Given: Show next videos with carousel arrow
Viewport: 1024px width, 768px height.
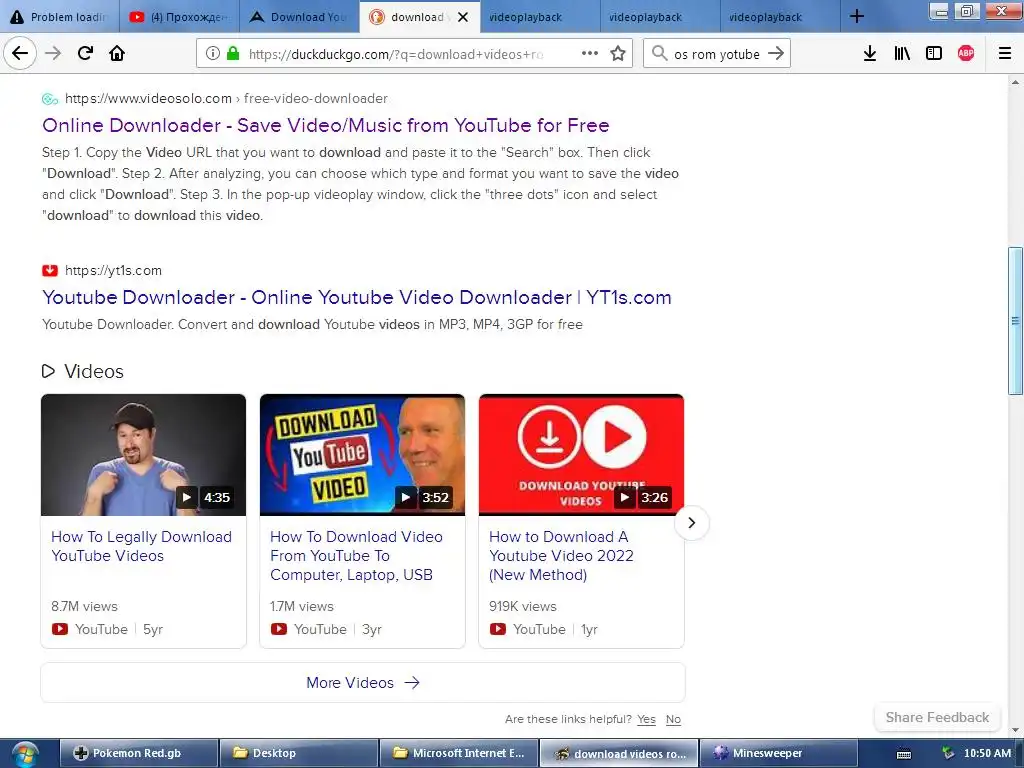Looking at the screenshot, I should (692, 522).
